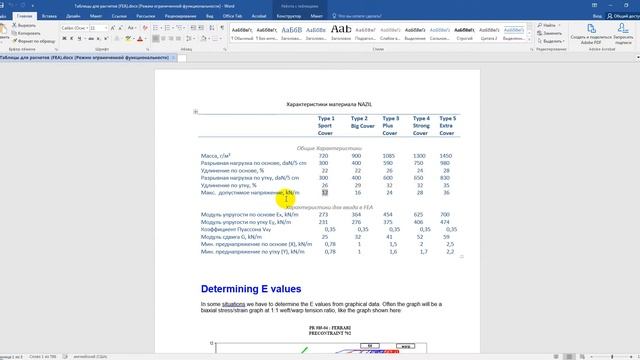Viewport: 640px width, 360px height.
Task: Click the Save icon in quick access toolbar
Action: [x=2, y=6]
